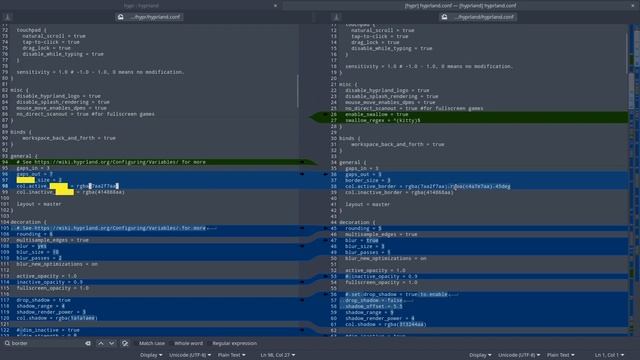Click the diff overview map on the far right
The height and width of the screenshot is (360, 640).
click(x=637, y=180)
